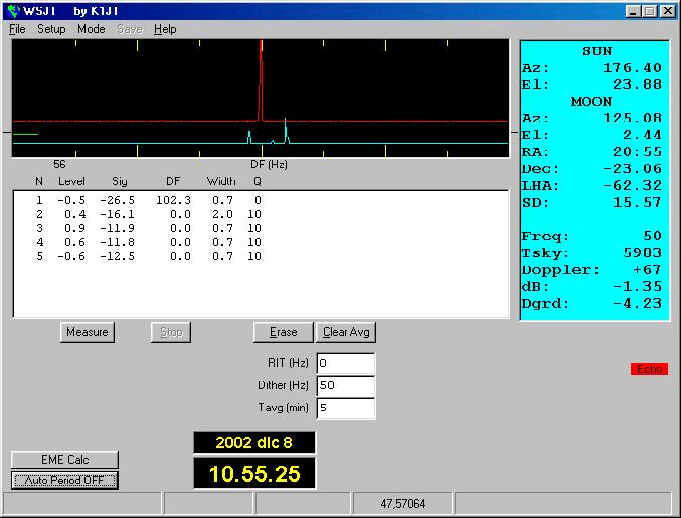Open the Help menu

tap(165, 29)
